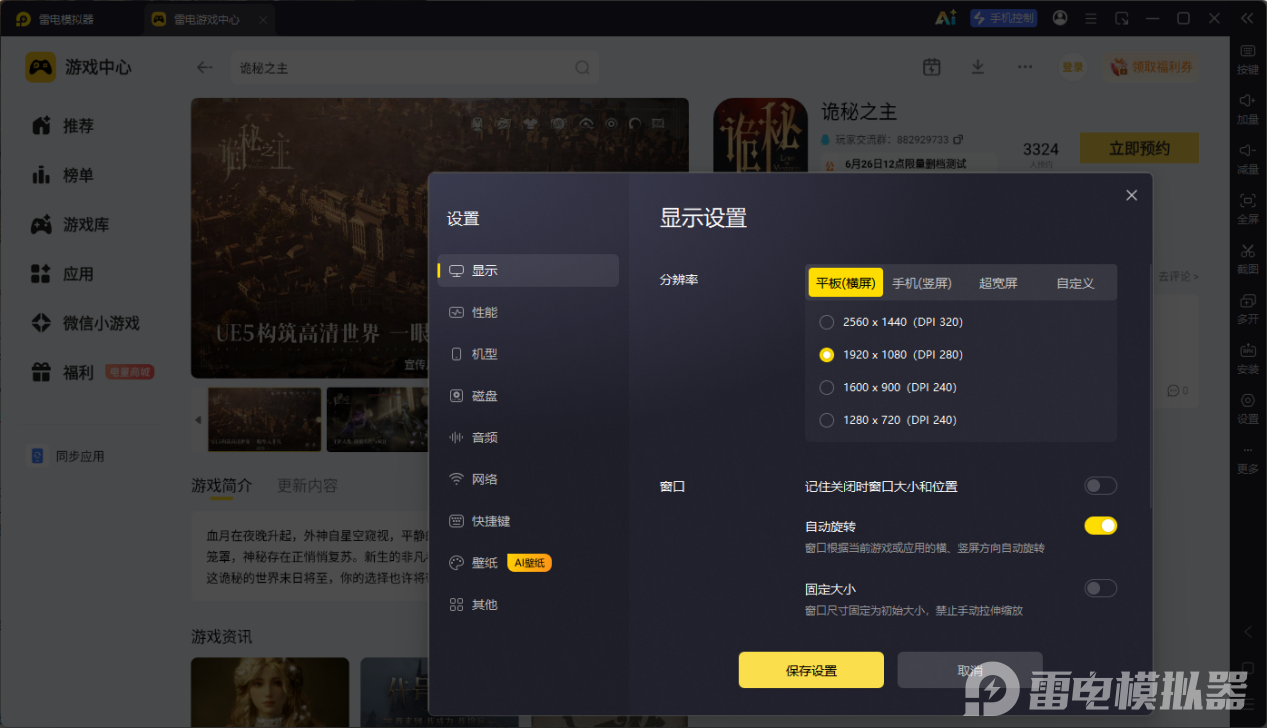The width and height of the screenshot is (1267, 728).
Task: Open the 显示 settings section
Action: [528, 270]
